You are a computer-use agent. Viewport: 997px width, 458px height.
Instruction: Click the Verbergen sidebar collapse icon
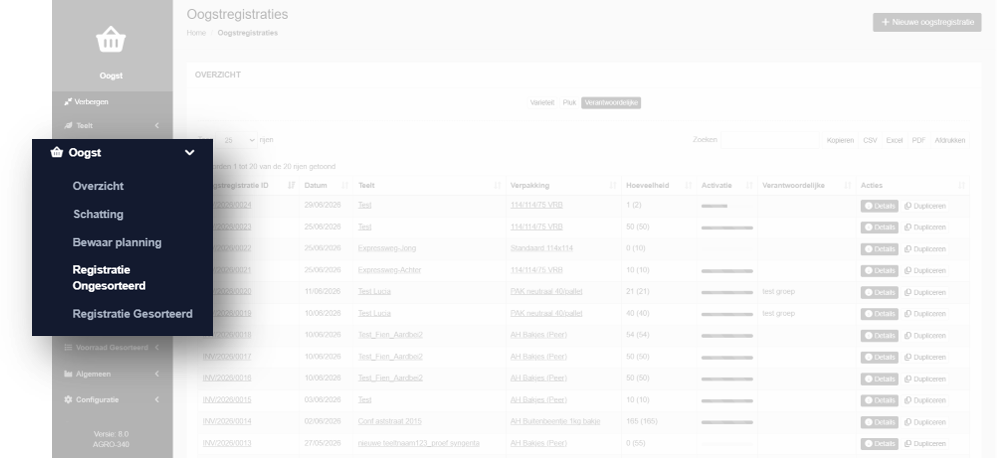point(68,102)
